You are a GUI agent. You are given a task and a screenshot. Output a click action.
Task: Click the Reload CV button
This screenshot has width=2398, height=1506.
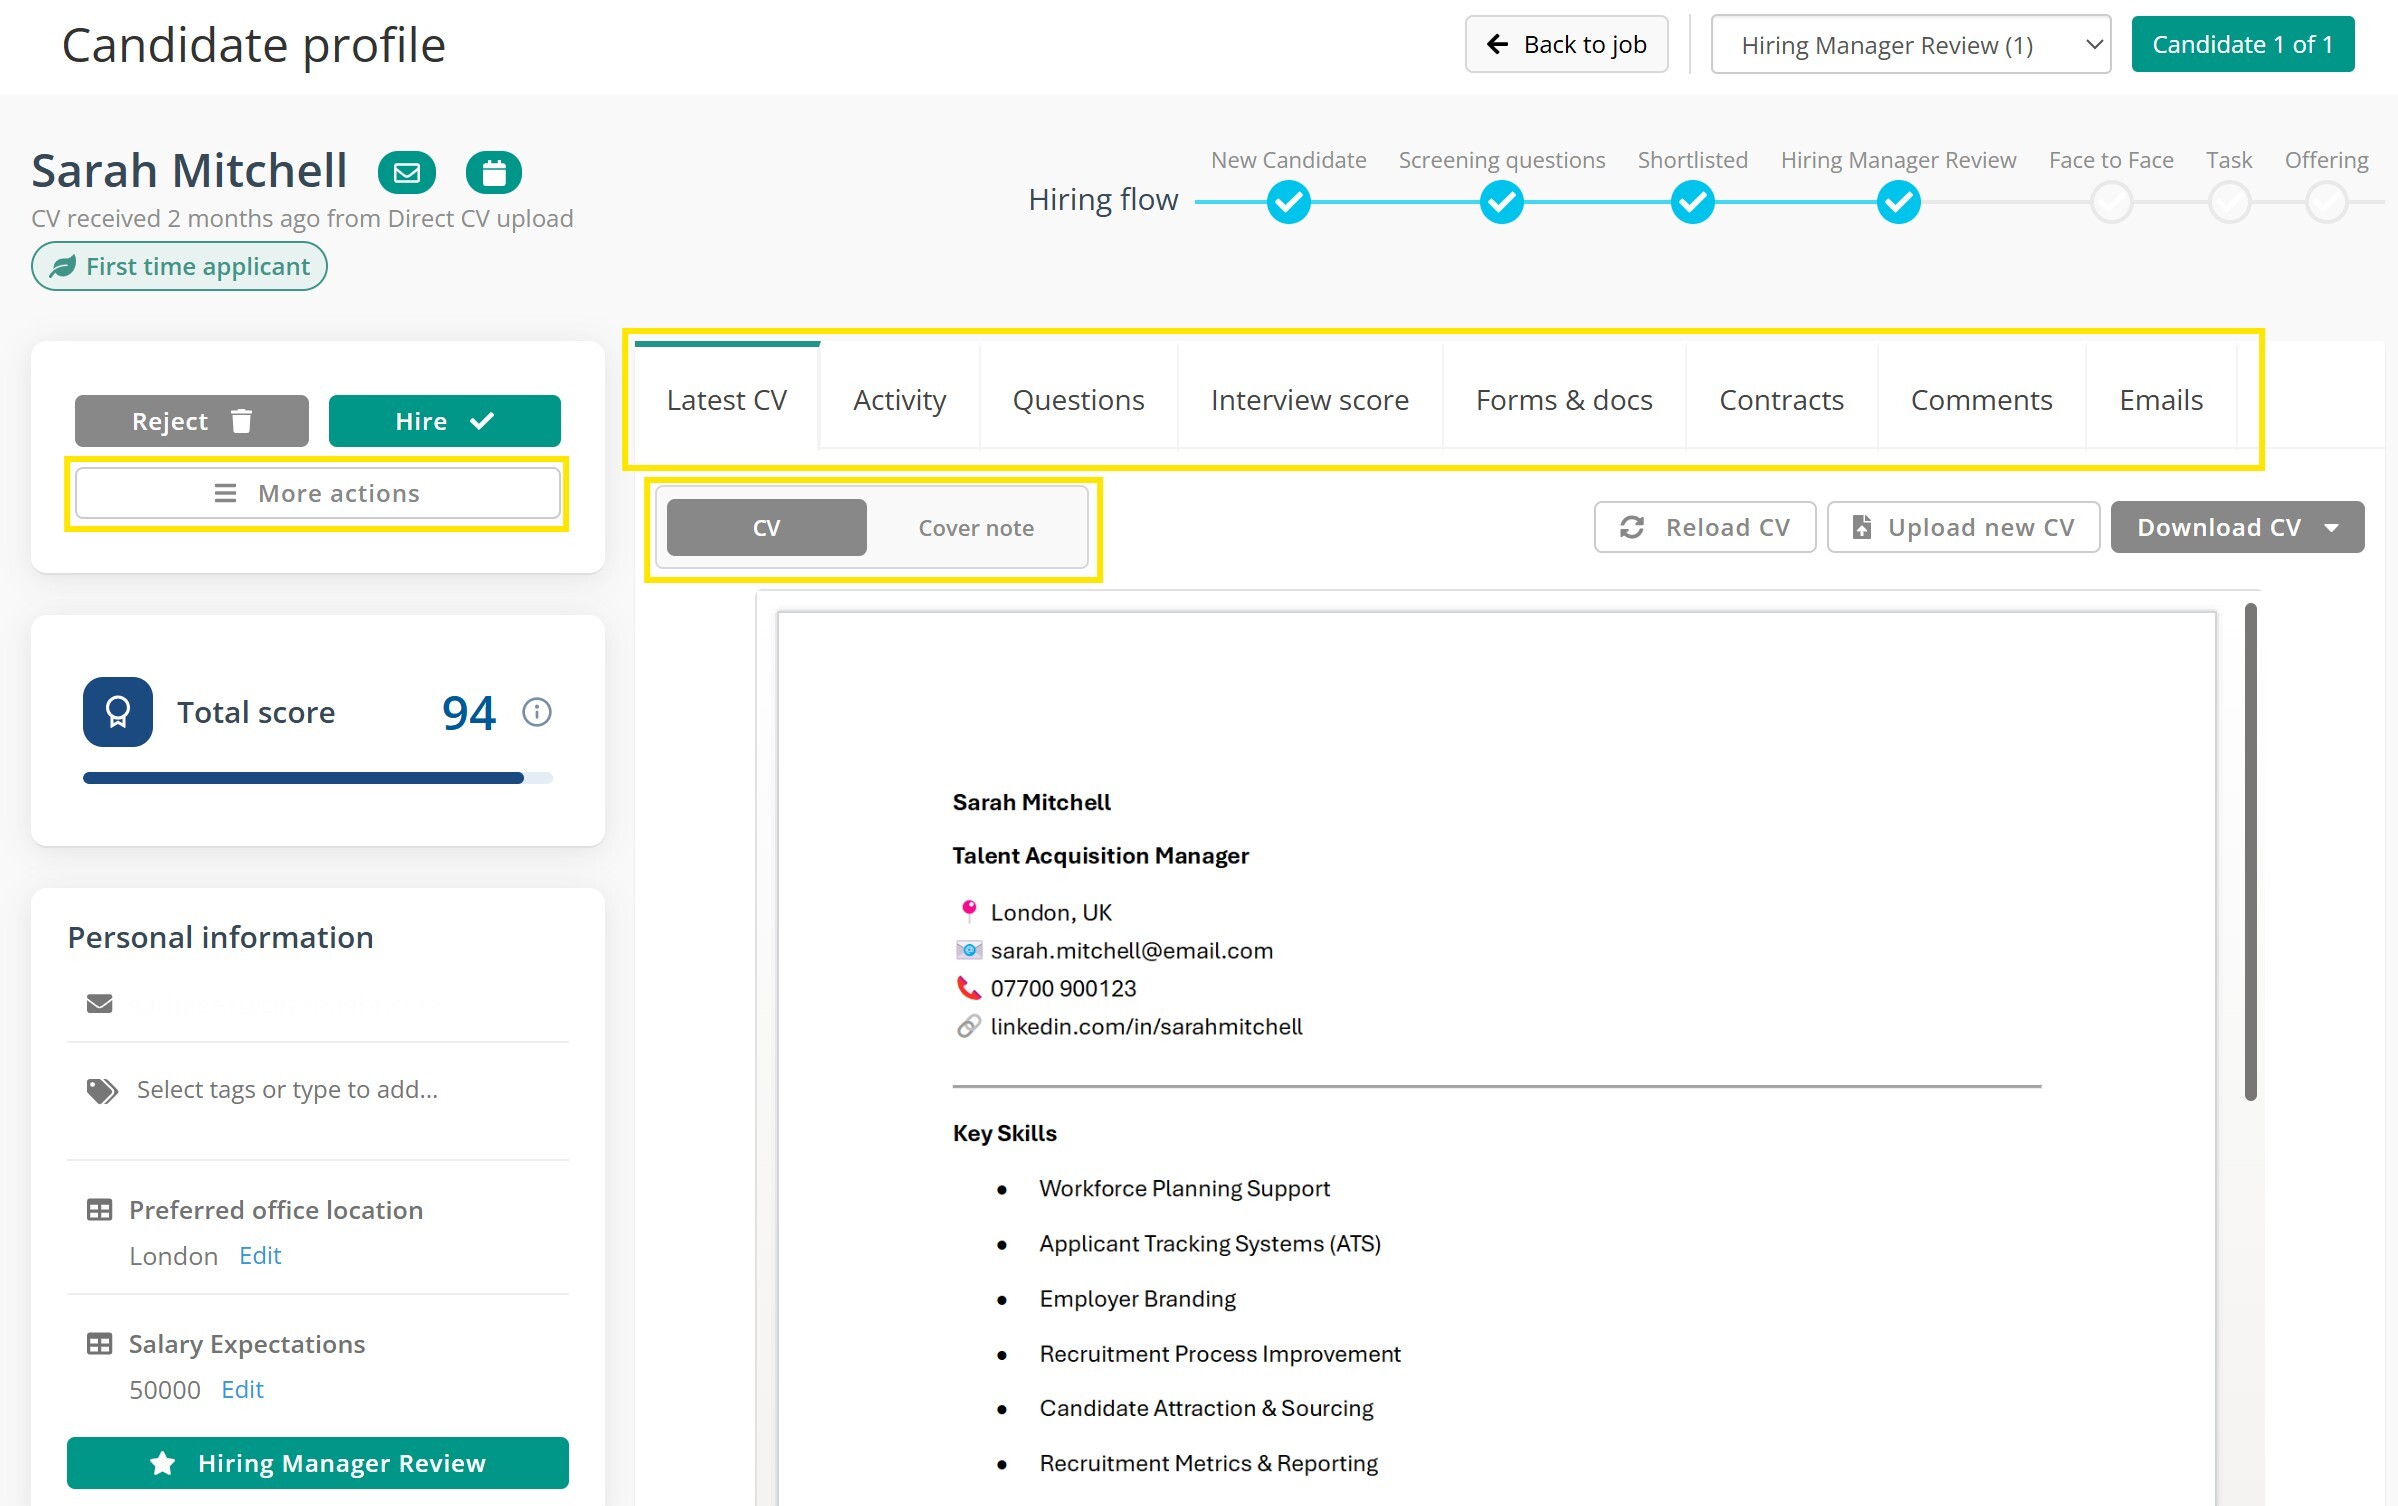point(1705,527)
